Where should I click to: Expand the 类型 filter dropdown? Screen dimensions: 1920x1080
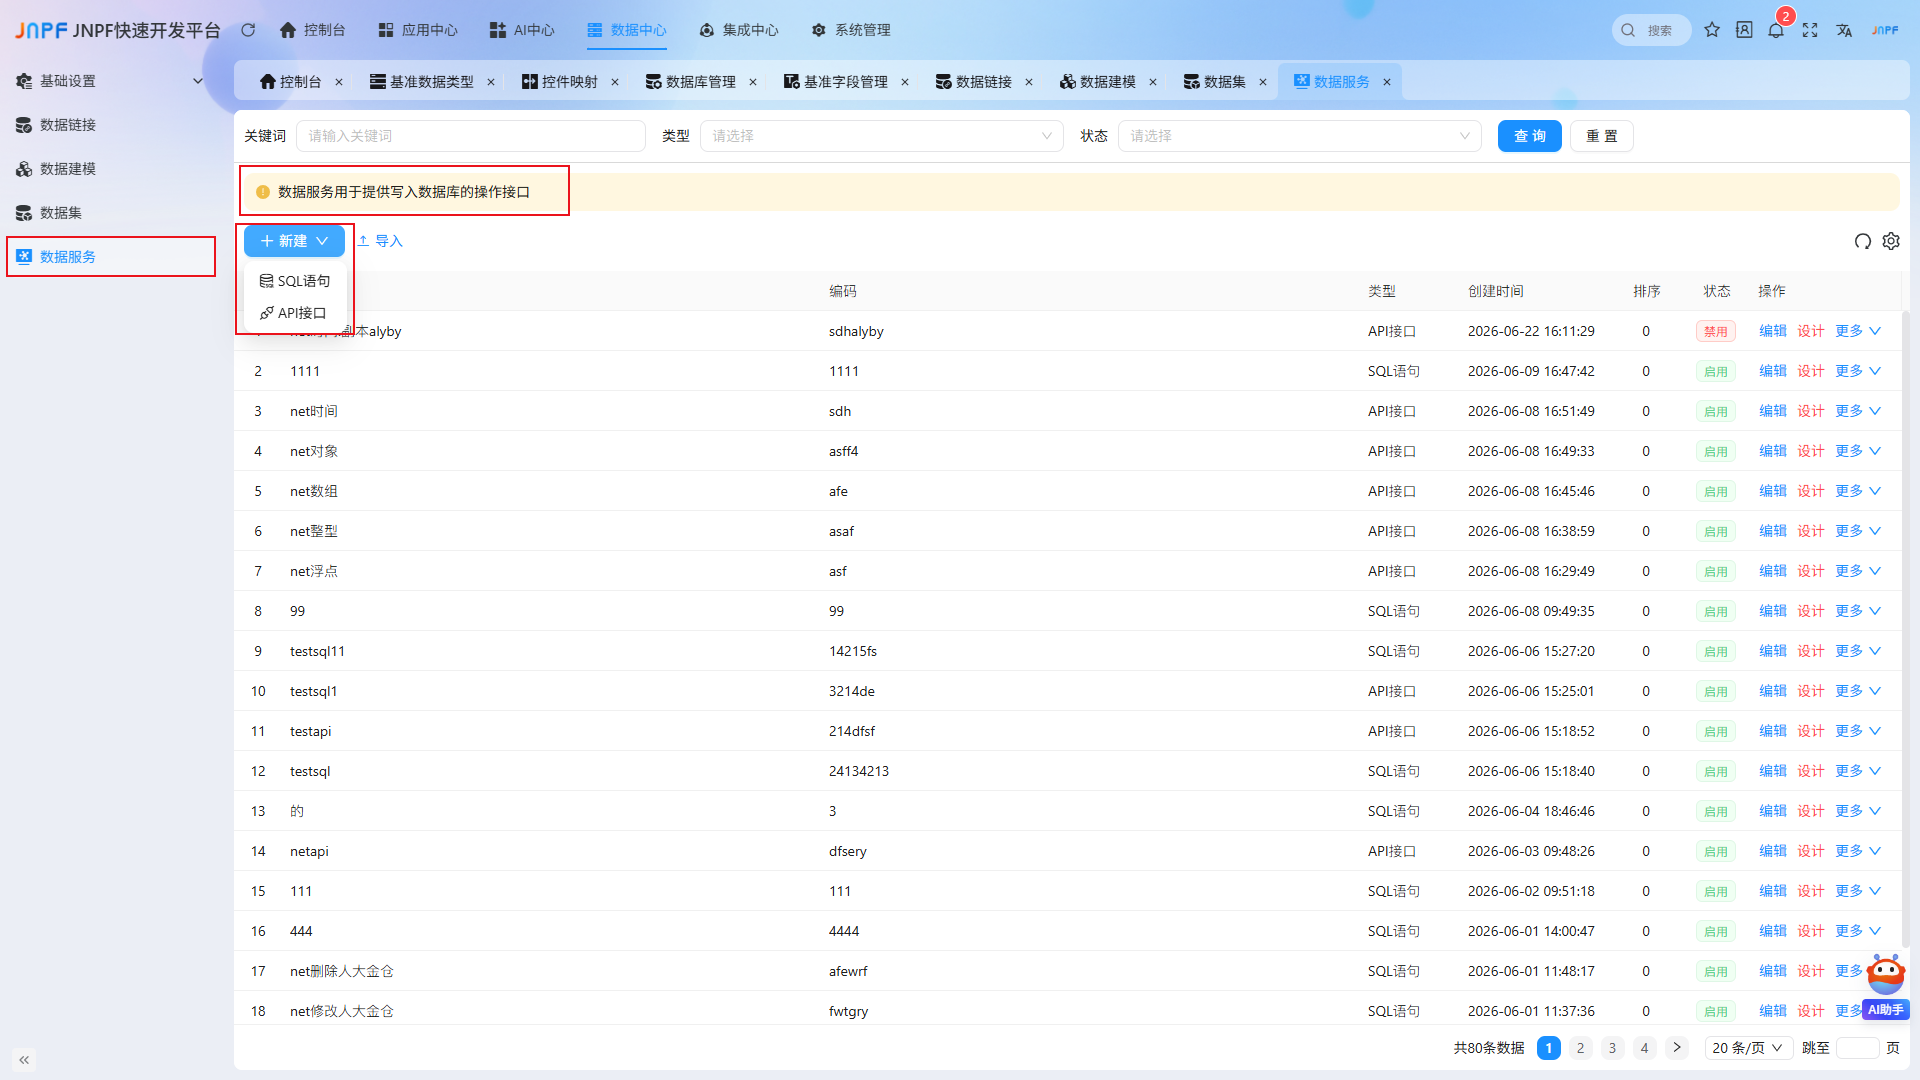pyautogui.click(x=881, y=136)
